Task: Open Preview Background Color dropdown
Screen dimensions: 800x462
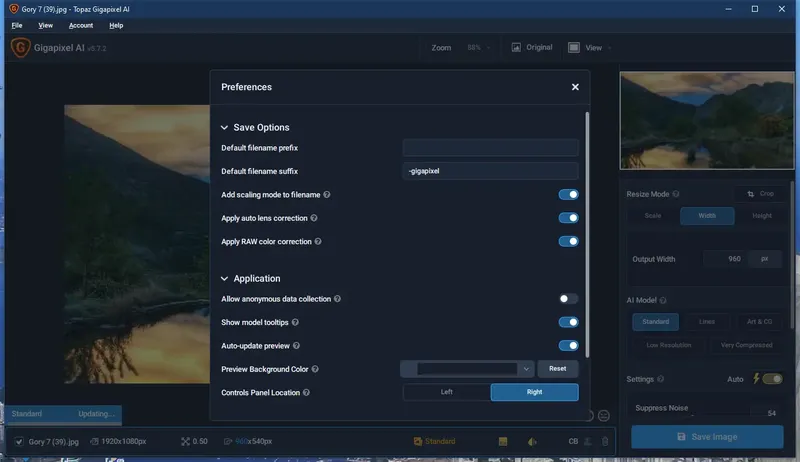Action: (x=467, y=369)
